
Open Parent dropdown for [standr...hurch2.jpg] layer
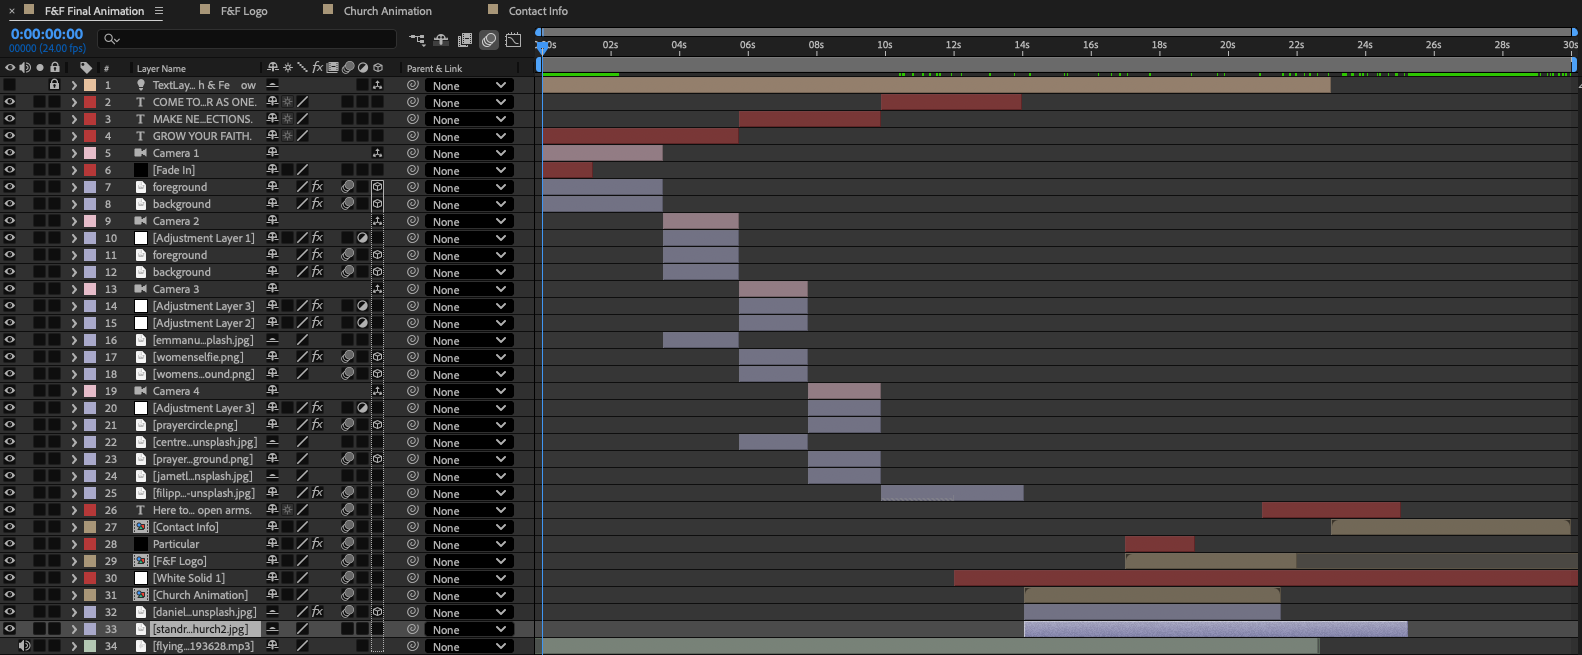tap(469, 629)
